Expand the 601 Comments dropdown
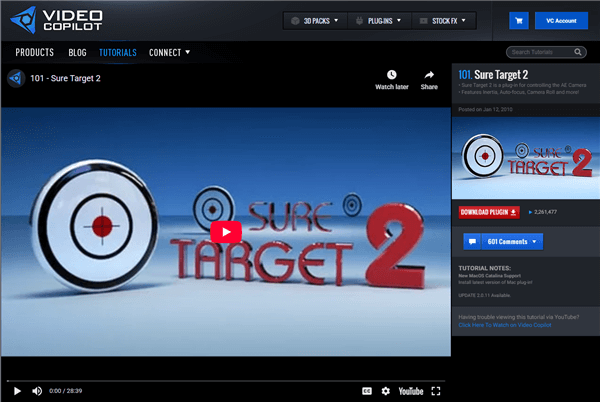600x402 pixels. [512, 242]
